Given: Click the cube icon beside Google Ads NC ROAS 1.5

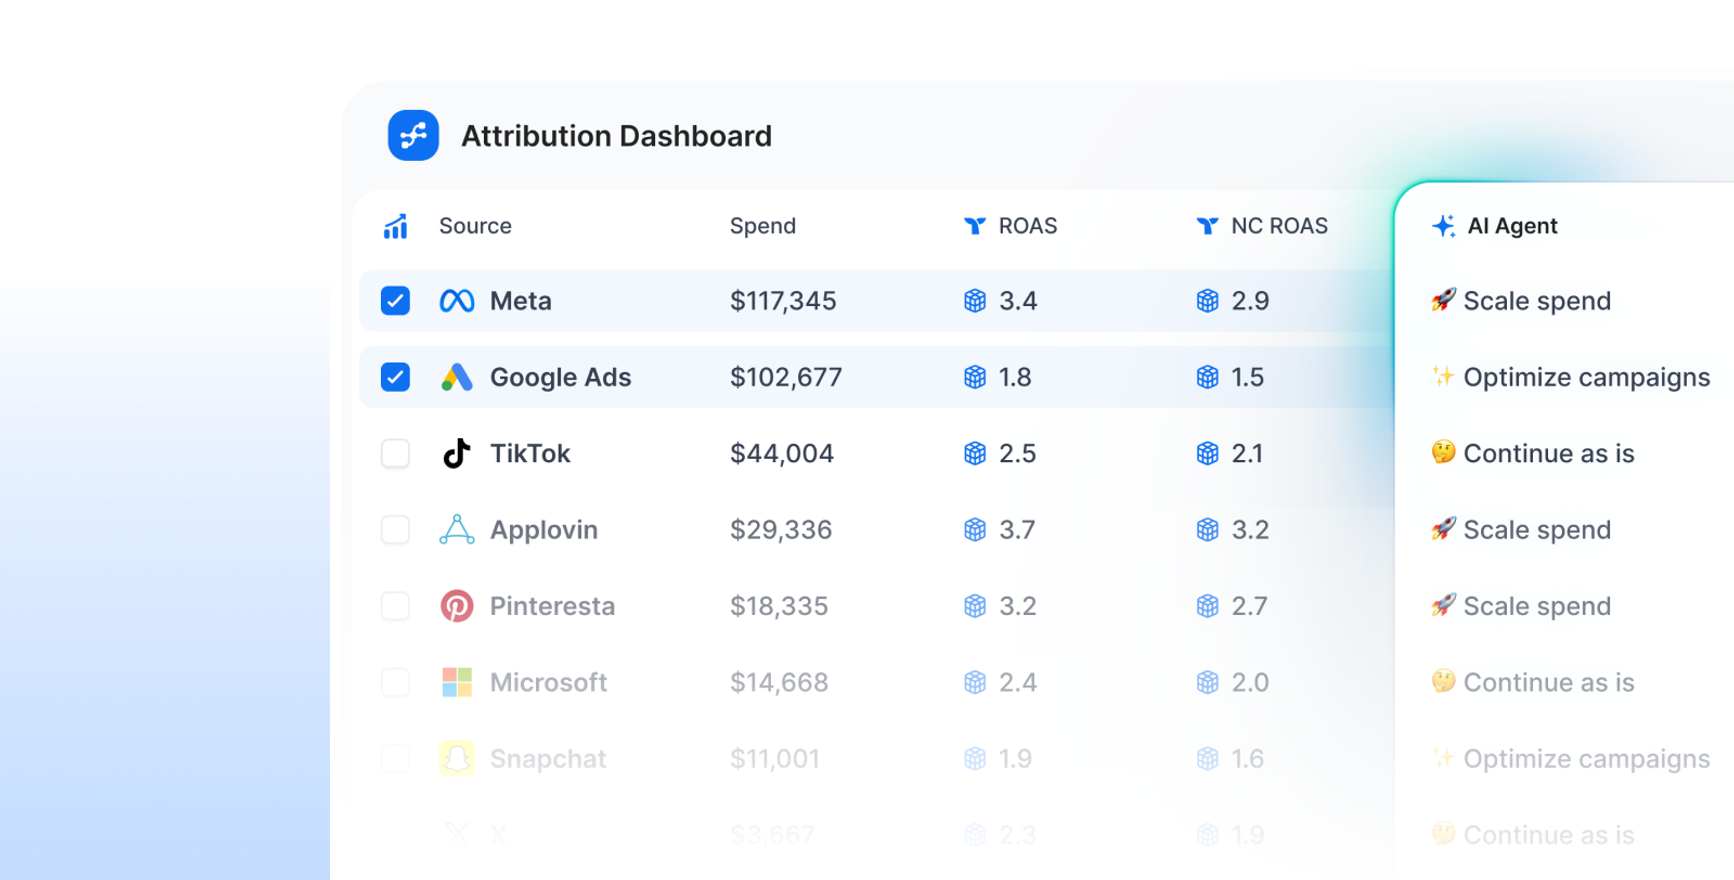Looking at the screenshot, I should click(x=1208, y=377).
